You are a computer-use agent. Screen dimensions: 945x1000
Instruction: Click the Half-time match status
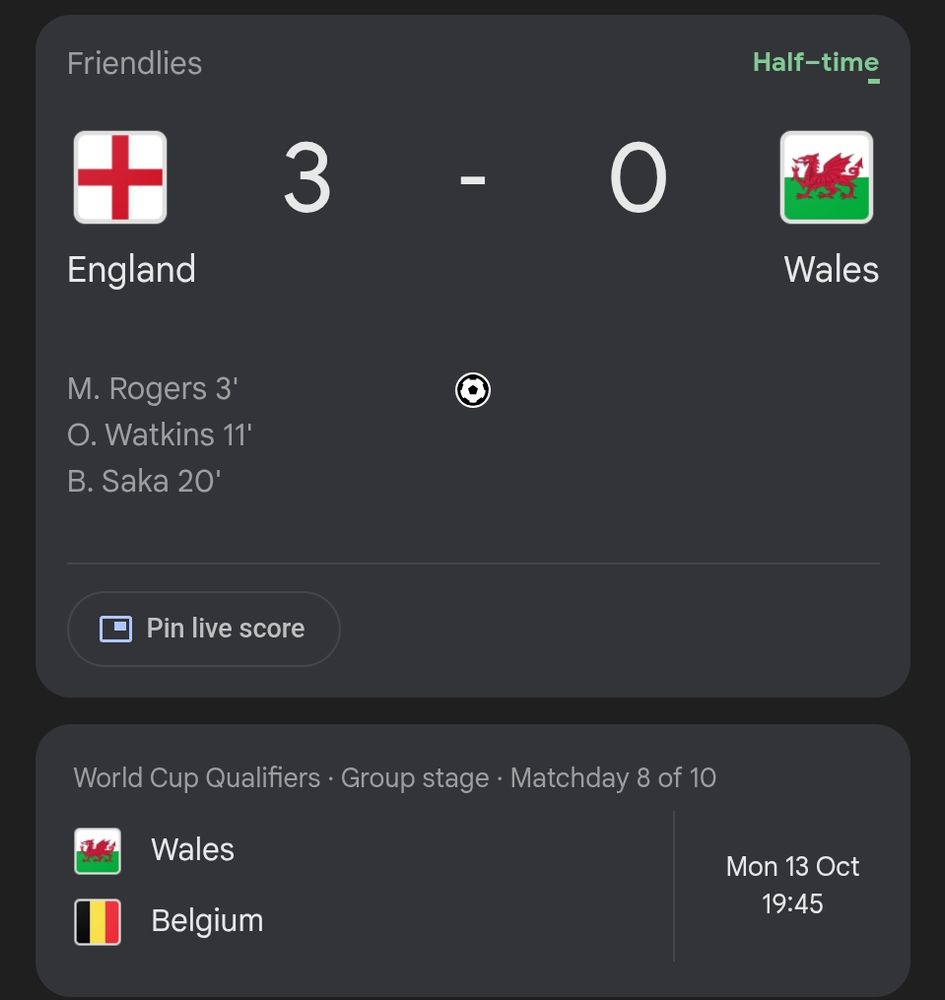(x=815, y=62)
